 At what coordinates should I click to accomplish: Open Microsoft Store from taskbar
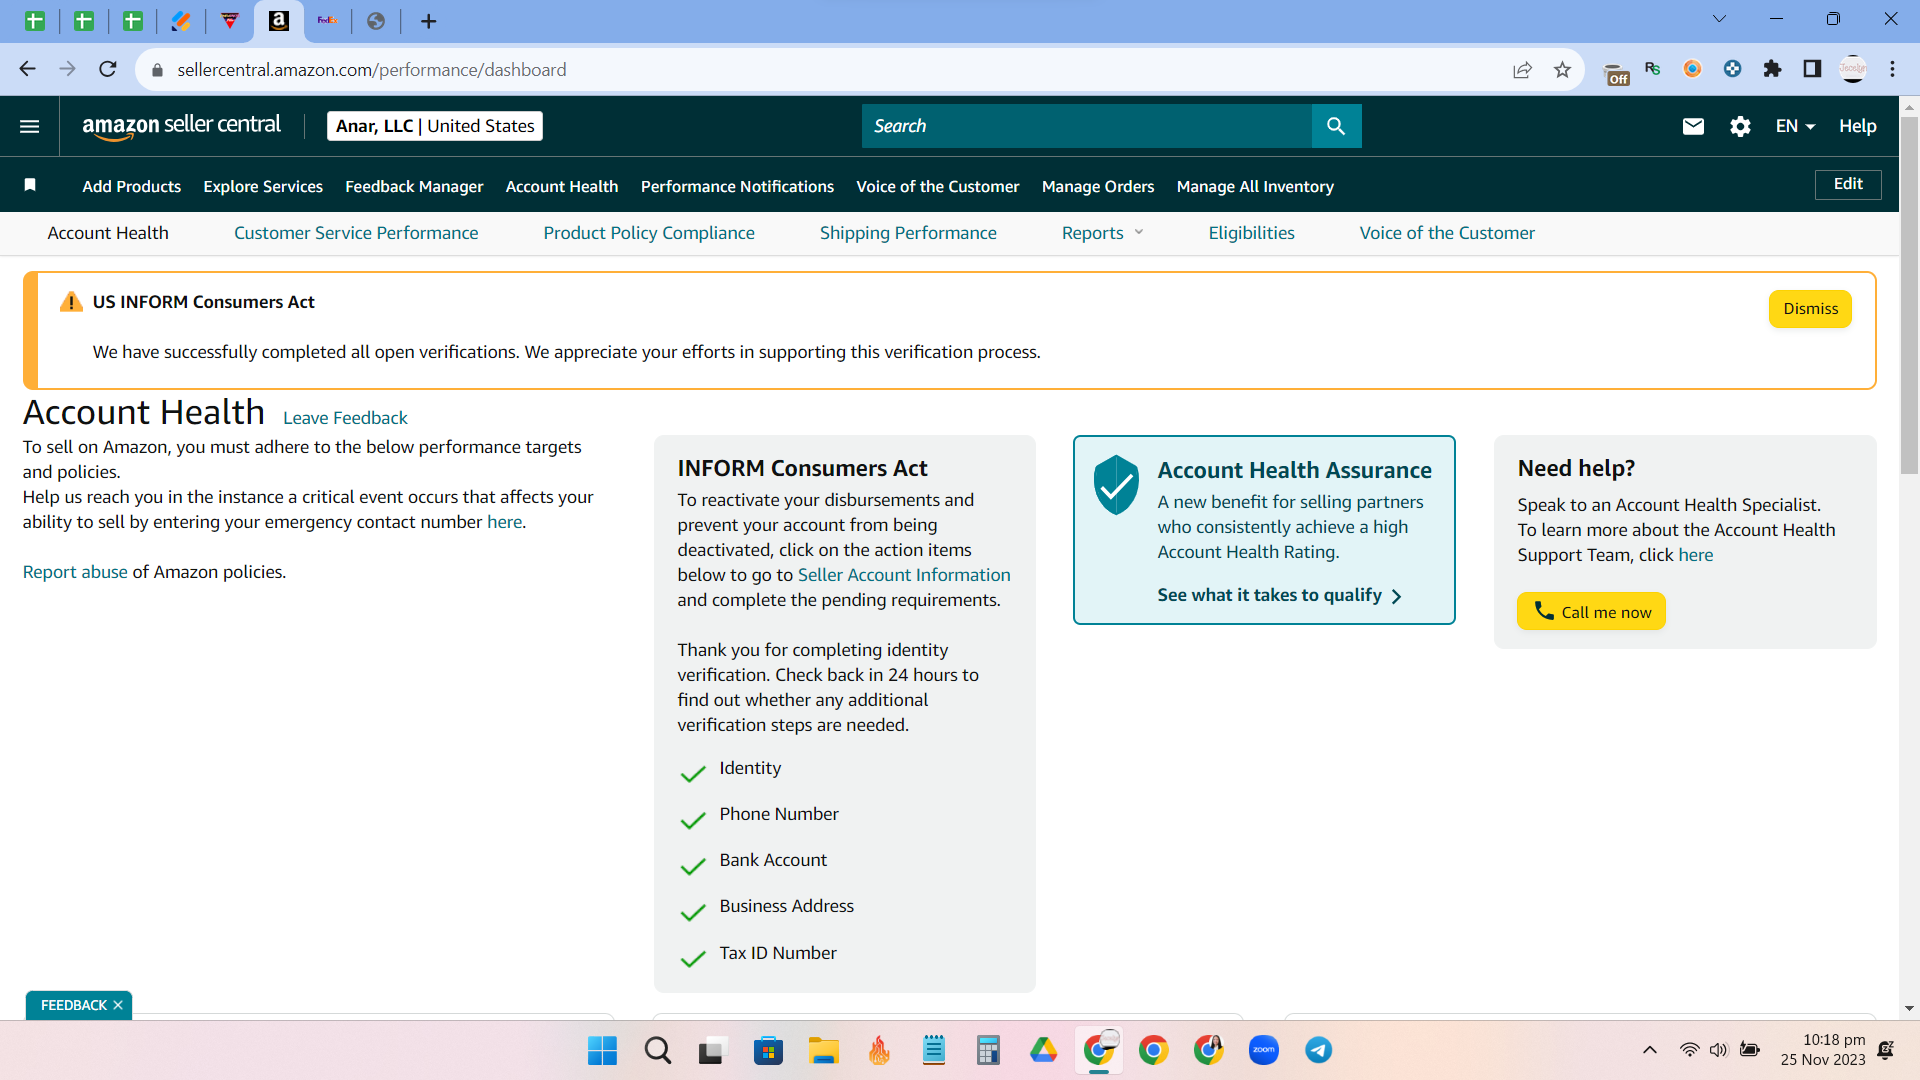(x=768, y=1050)
